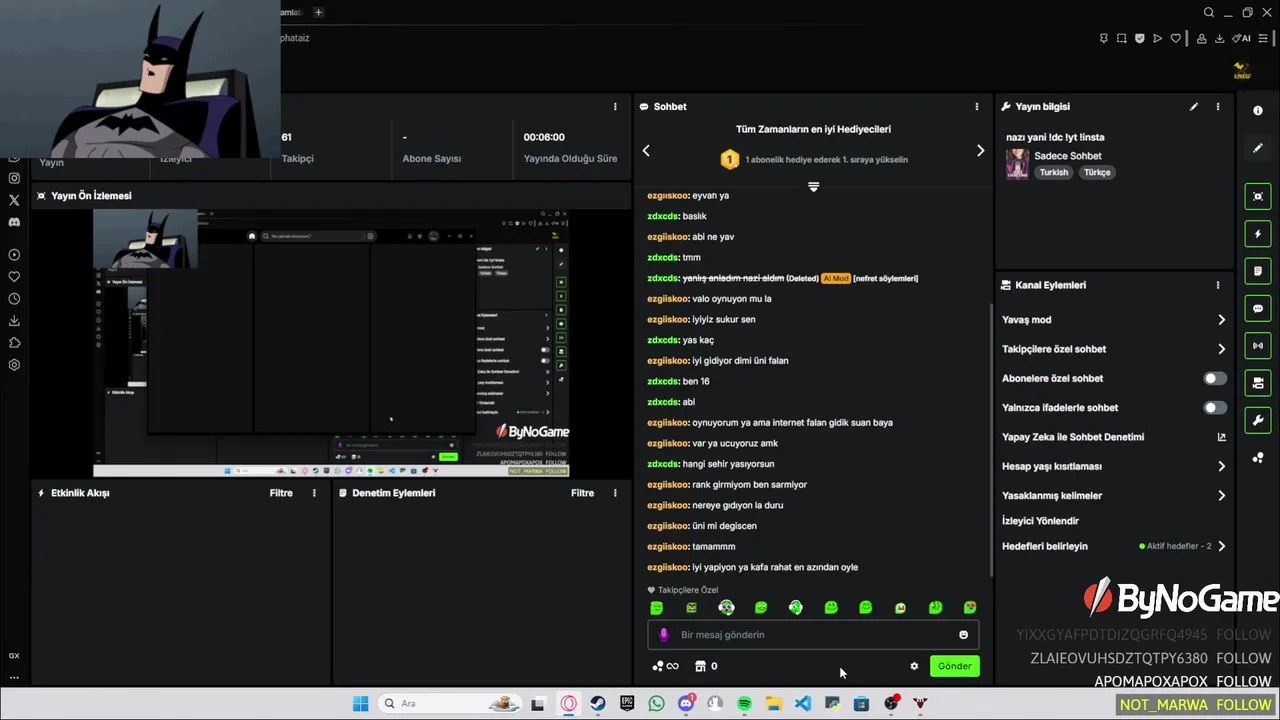Open Windows Start menu

click(x=360, y=704)
